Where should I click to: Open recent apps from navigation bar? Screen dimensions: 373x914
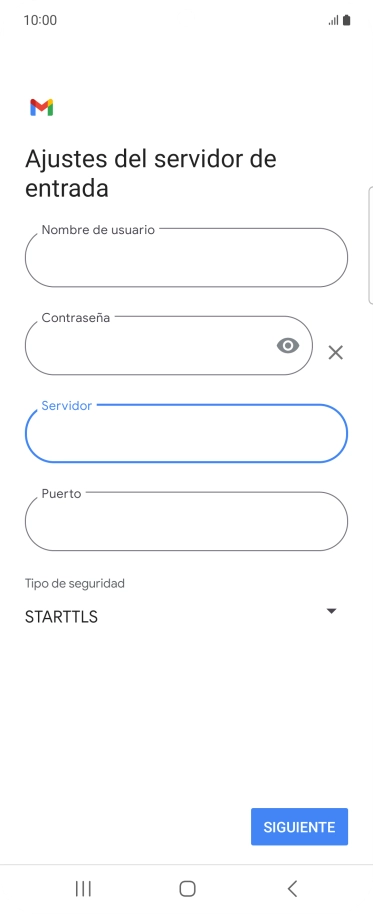83,888
